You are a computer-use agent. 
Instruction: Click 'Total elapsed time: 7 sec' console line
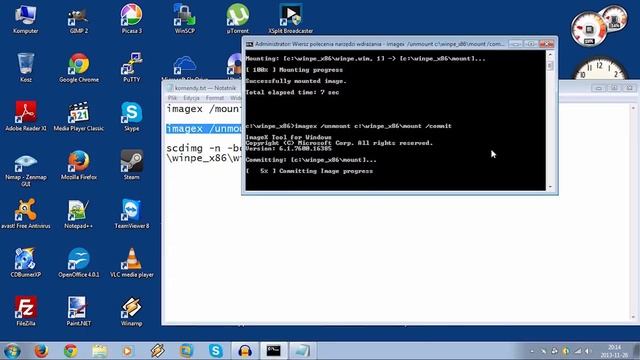tap(292, 92)
